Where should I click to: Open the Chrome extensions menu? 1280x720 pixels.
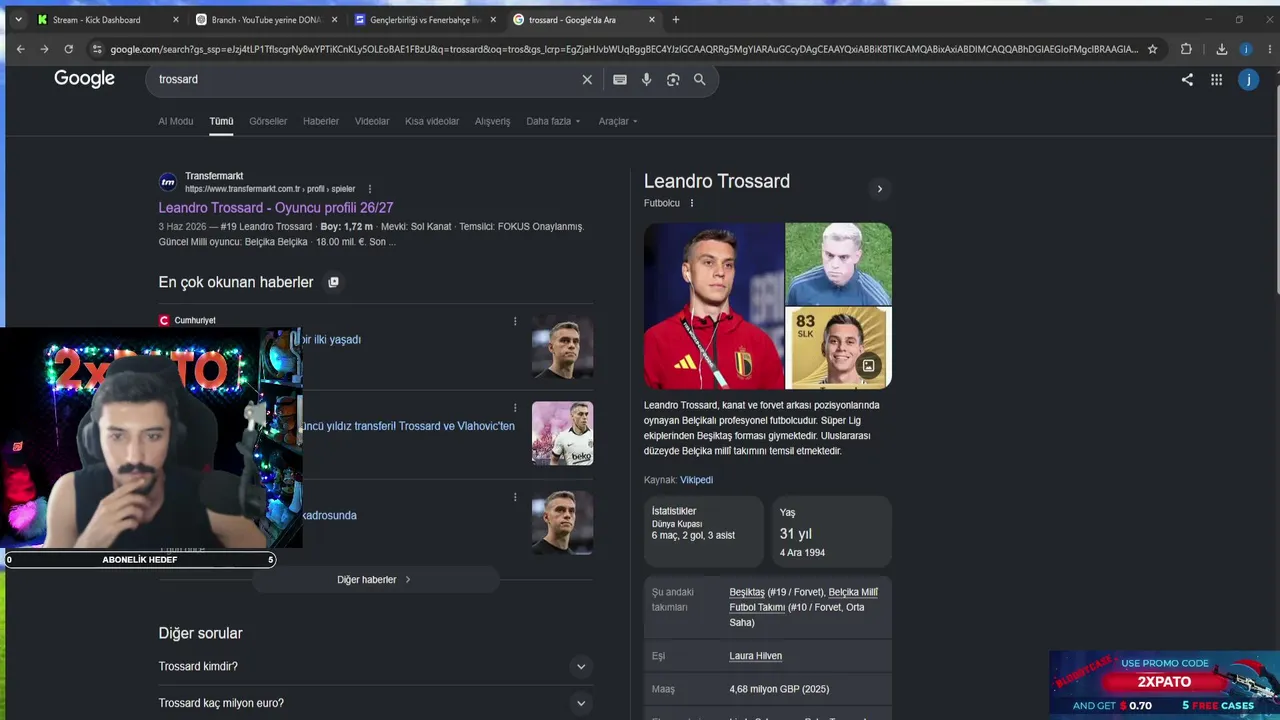1186,49
